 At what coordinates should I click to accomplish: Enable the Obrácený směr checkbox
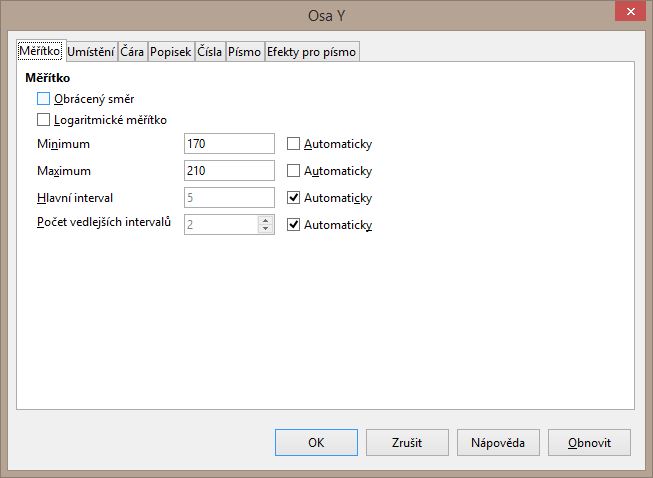43,99
